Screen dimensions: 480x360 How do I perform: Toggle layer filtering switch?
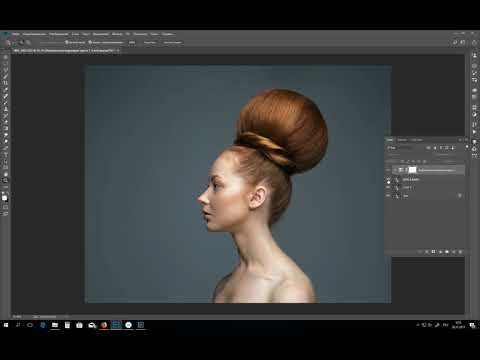tap(467, 147)
